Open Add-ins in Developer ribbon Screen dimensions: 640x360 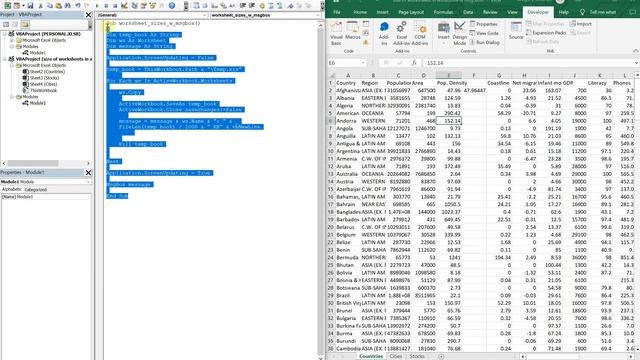384,33
